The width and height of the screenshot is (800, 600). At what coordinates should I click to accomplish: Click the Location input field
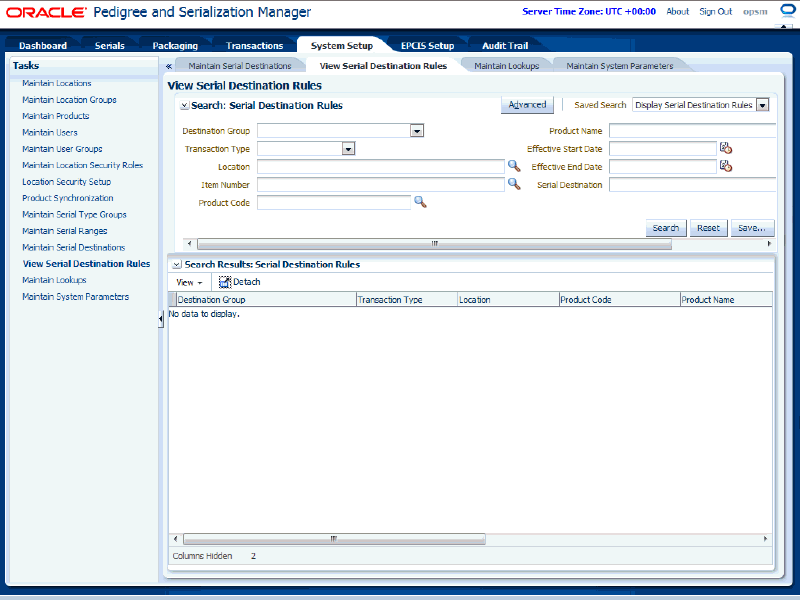coord(381,167)
